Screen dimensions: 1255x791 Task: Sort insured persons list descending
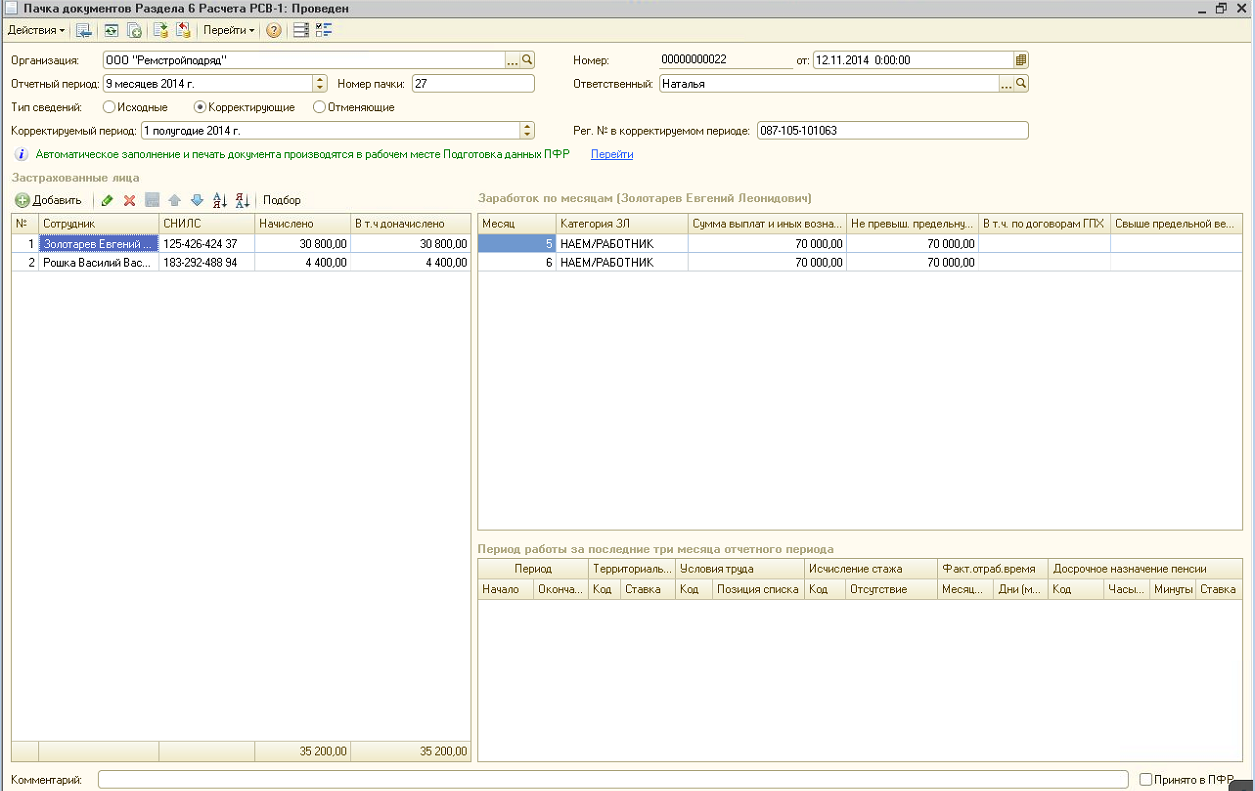coord(242,200)
